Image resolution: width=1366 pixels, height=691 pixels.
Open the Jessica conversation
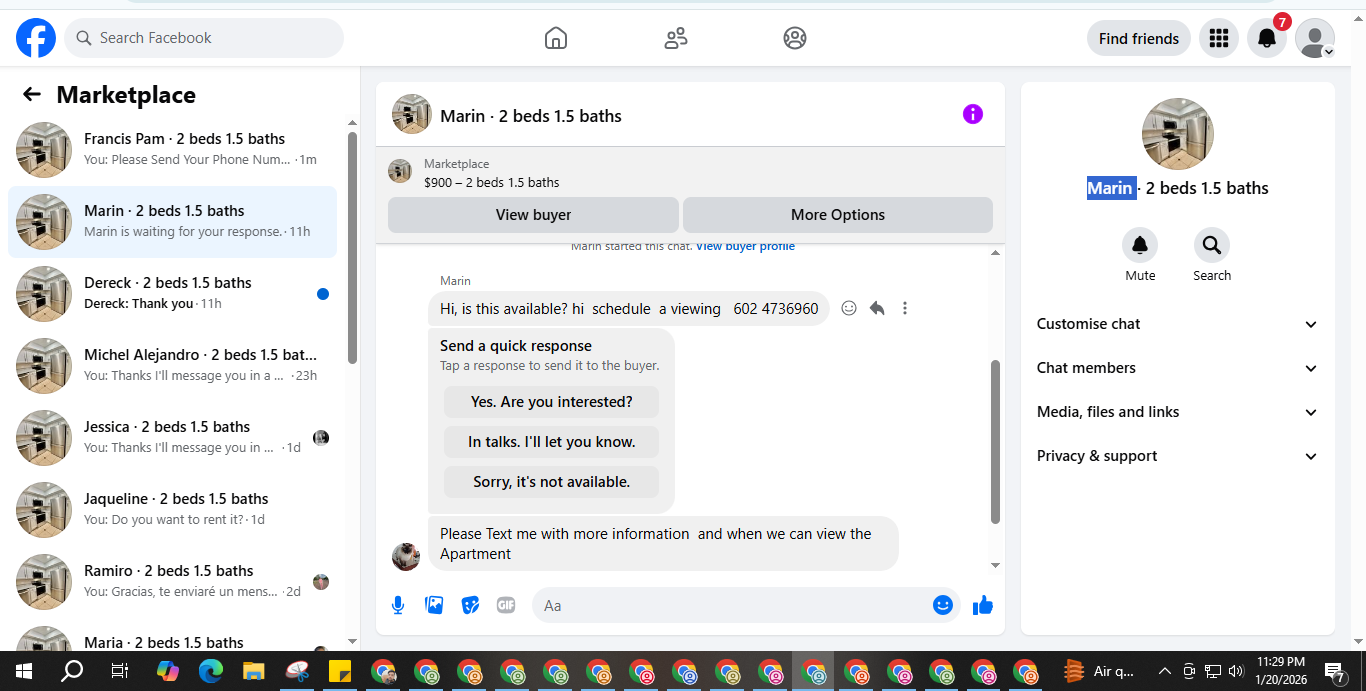coord(172,438)
